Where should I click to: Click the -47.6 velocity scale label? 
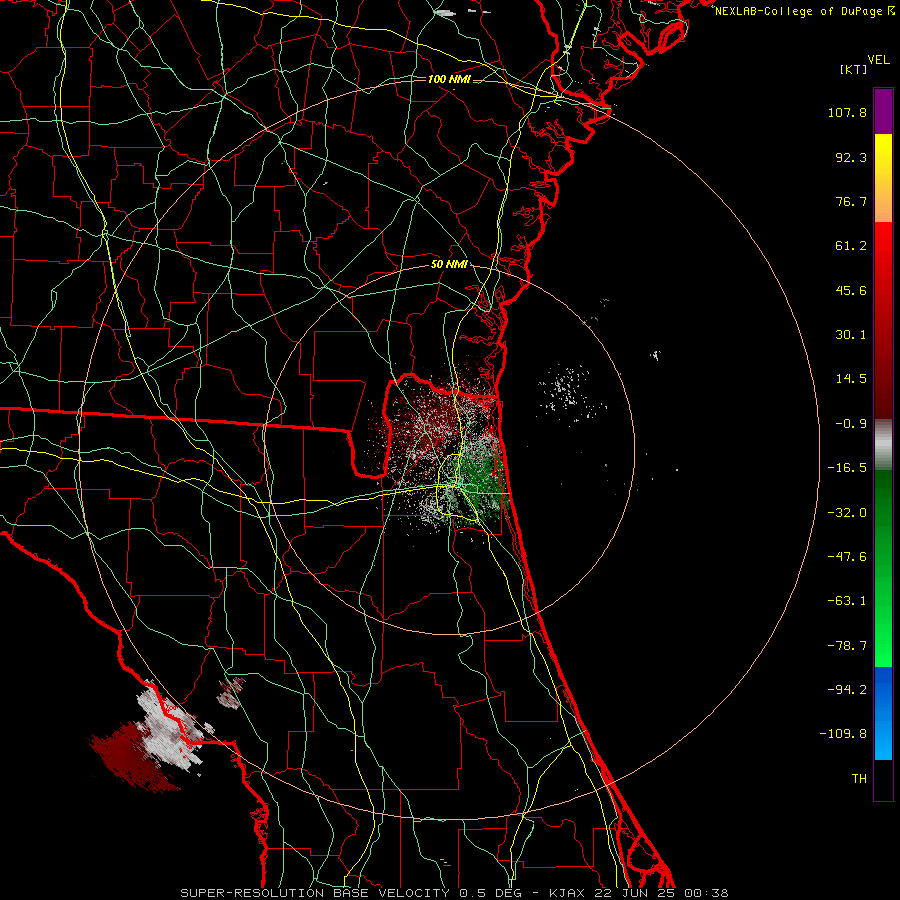point(847,557)
